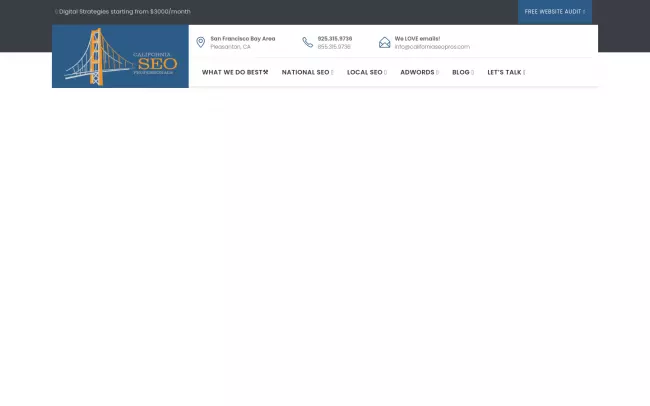The width and height of the screenshot is (650, 406).
Task: Click the 855.315.9756 toll-free number
Action: (x=334, y=47)
